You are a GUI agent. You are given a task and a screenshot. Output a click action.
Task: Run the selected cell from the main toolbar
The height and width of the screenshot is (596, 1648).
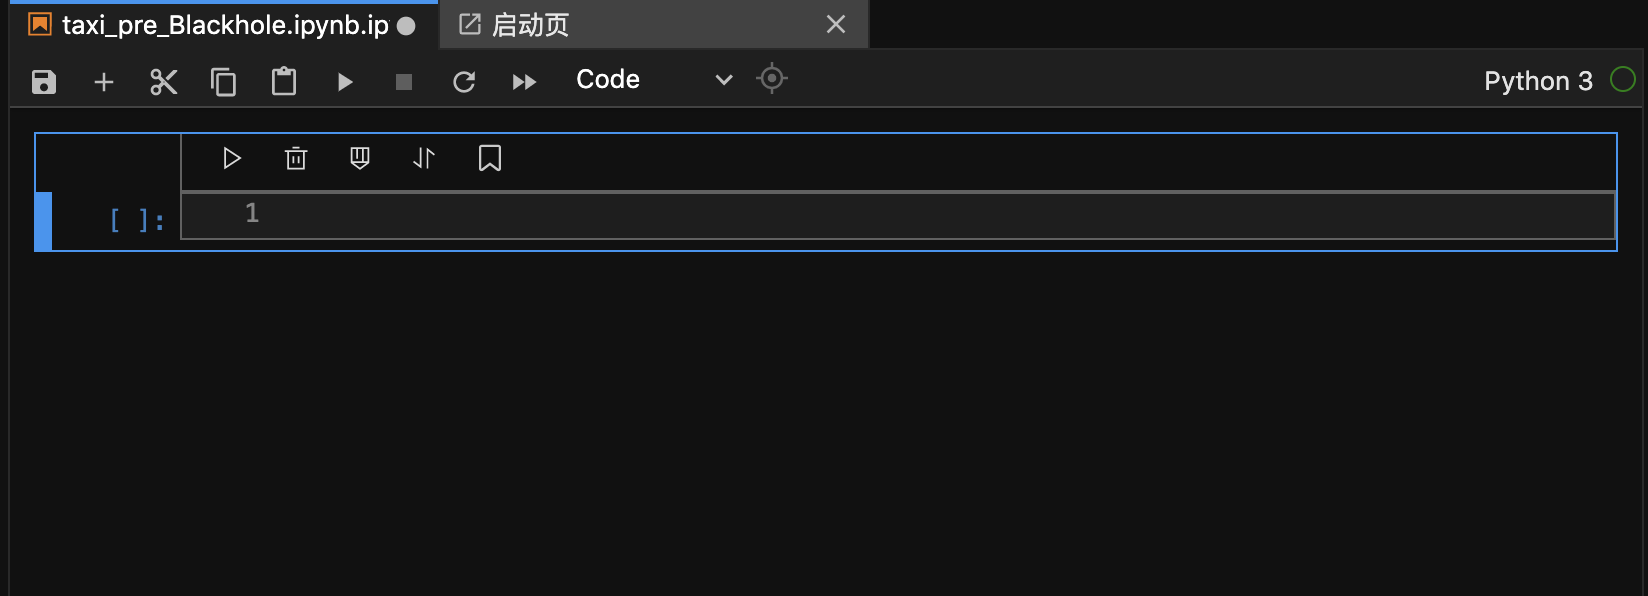(345, 82)
